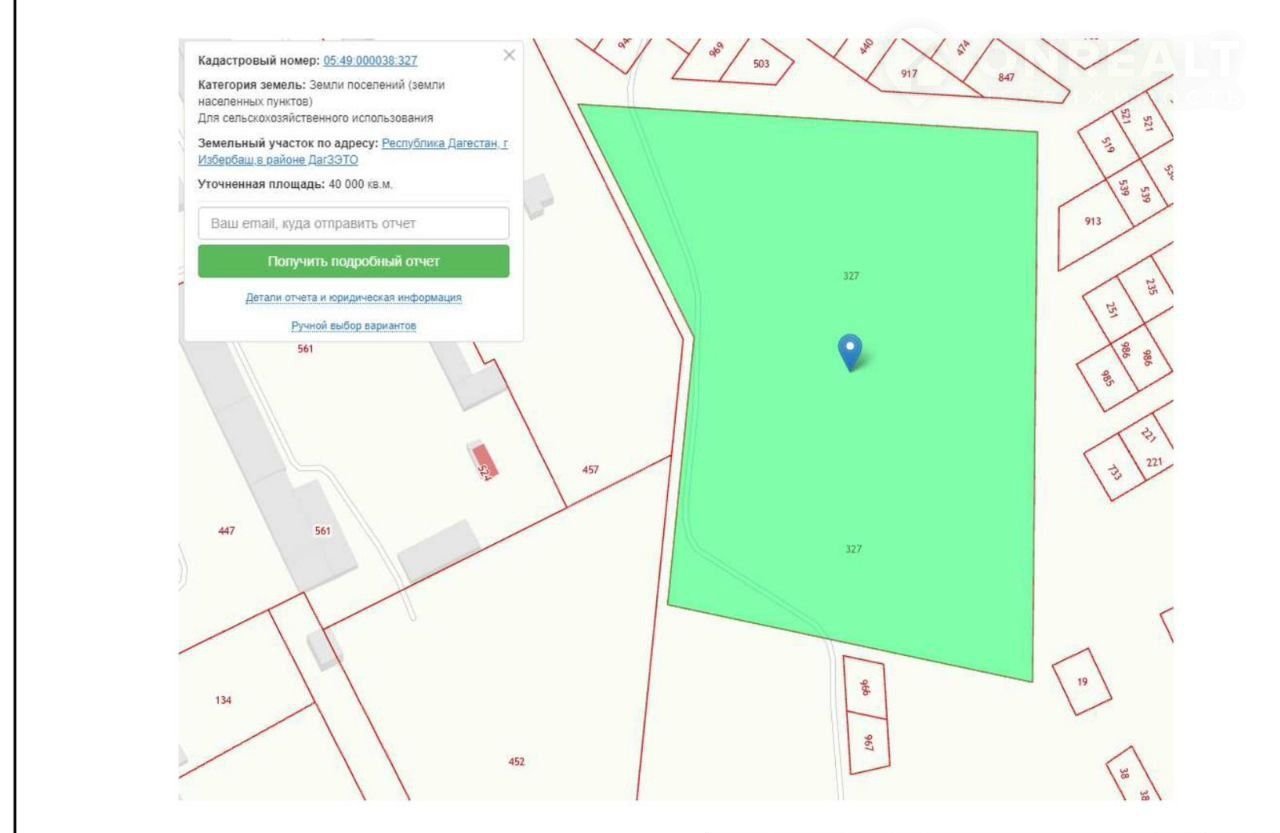Select parcel 447 on the map
This screenshot has width=1280, height=833.
point(226,531)
